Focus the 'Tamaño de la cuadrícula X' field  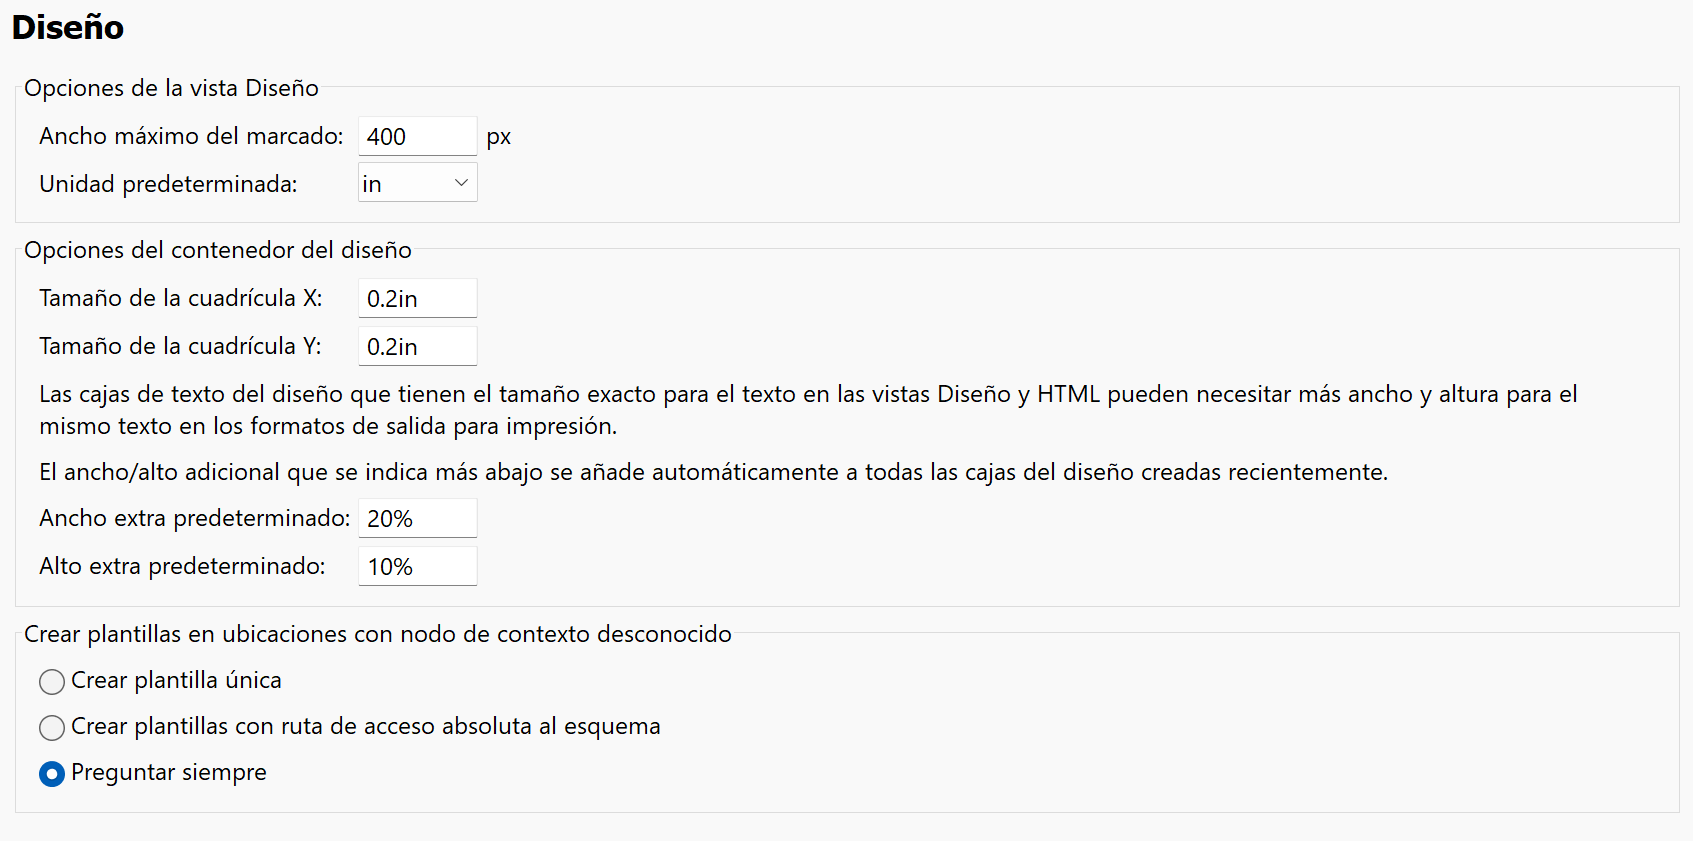[x=417, y=298]
